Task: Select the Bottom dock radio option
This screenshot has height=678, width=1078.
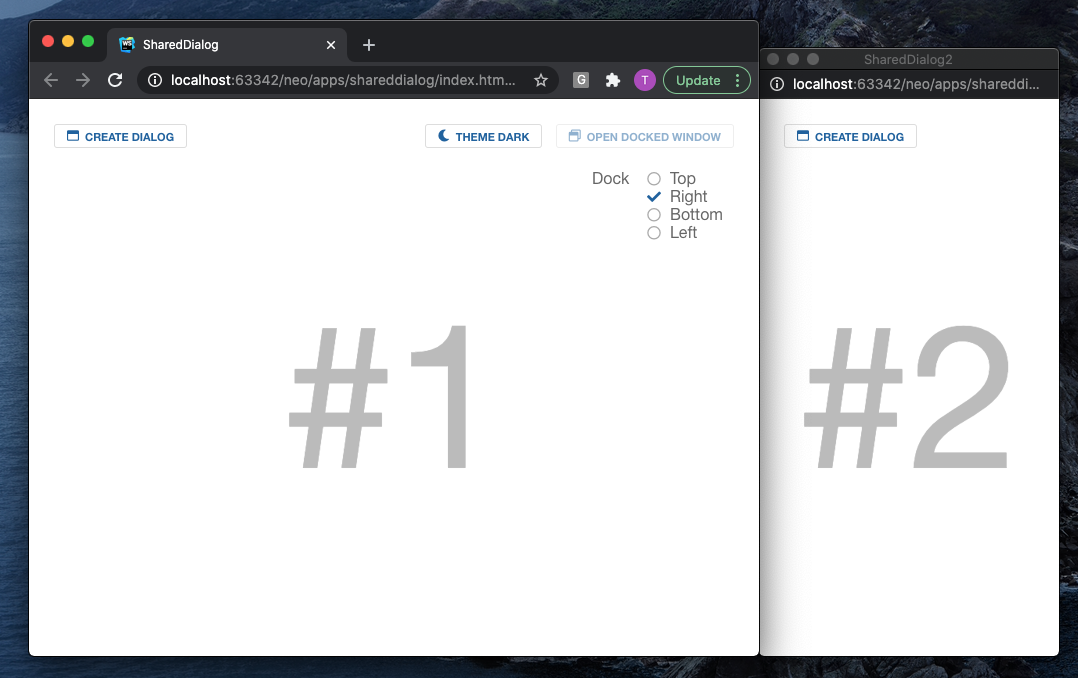Action: point(654,215)
